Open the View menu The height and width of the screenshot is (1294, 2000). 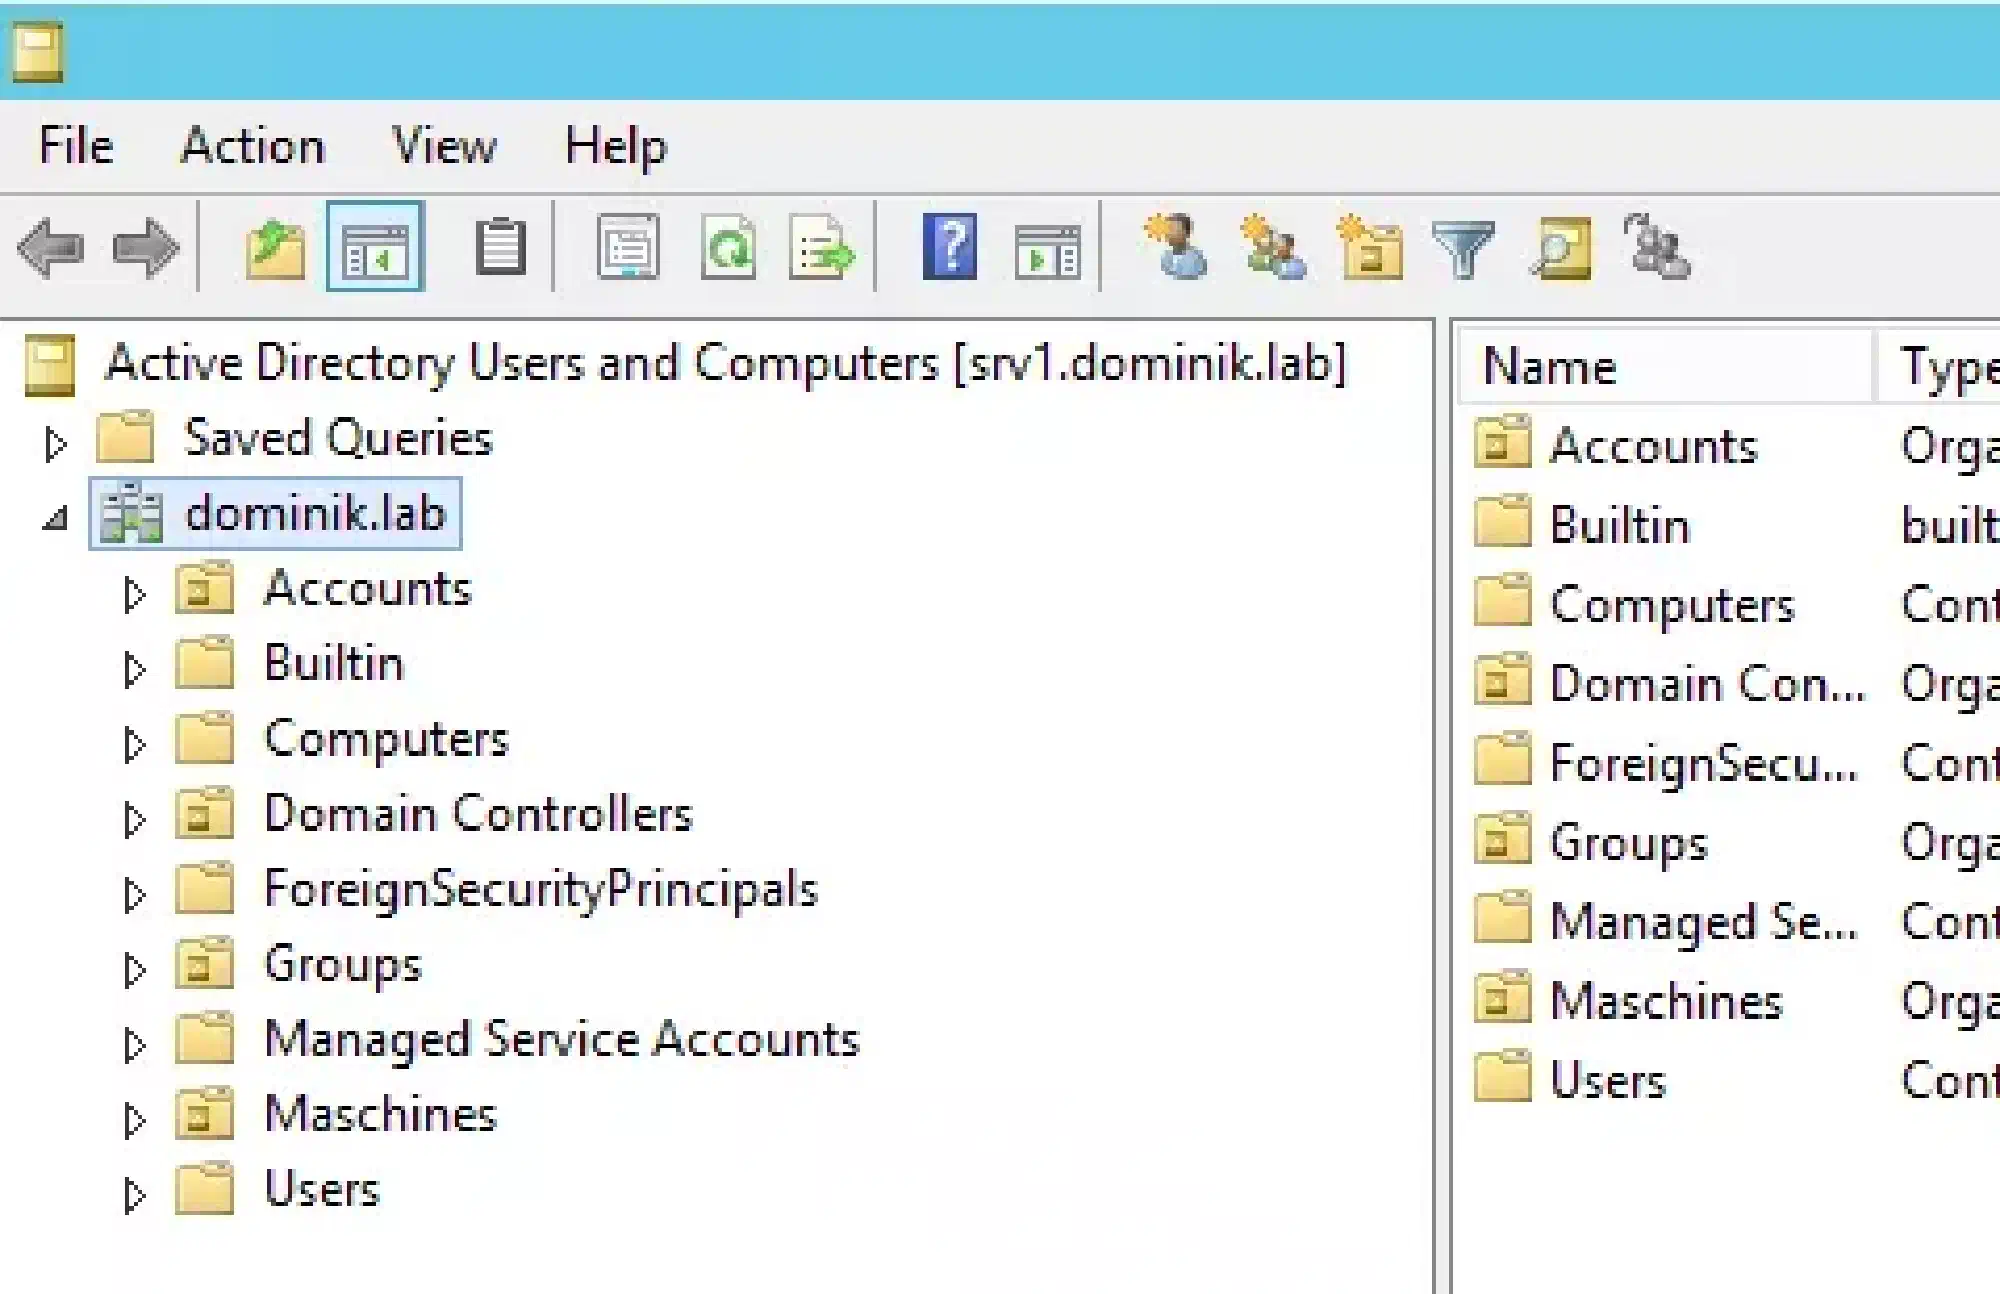(444, 146)
